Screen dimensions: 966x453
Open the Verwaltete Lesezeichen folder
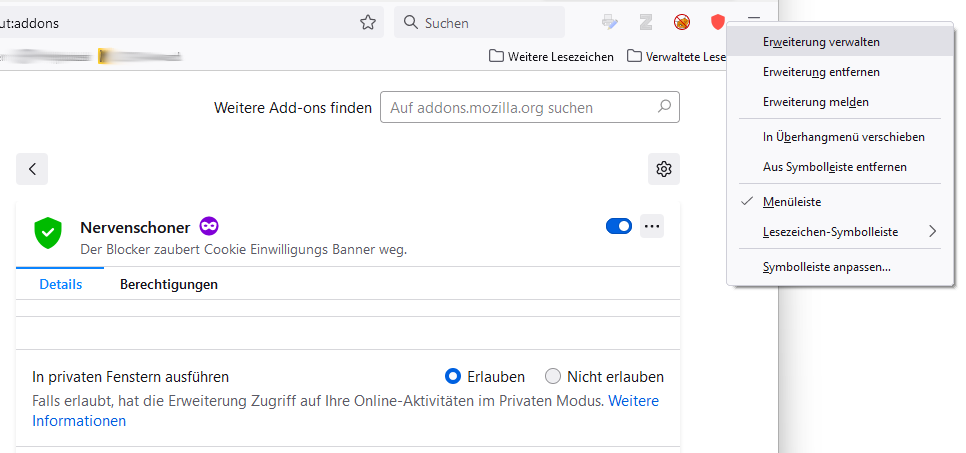tap(676, 57)
